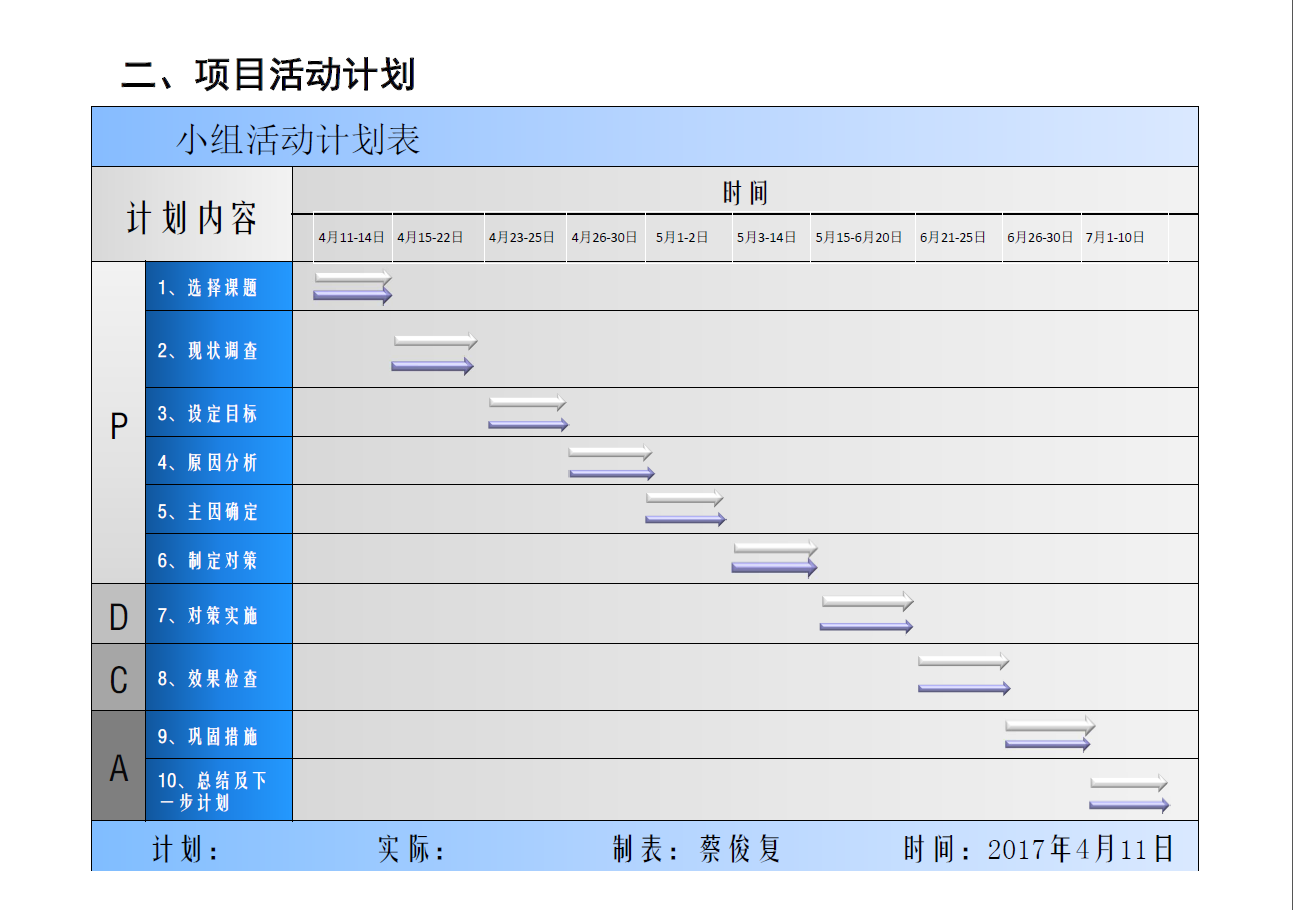Select blue actual arrow in 选择课题 row
This screenshot has height=910, width=1293.
pyautogui.click(x=353, y=295)
